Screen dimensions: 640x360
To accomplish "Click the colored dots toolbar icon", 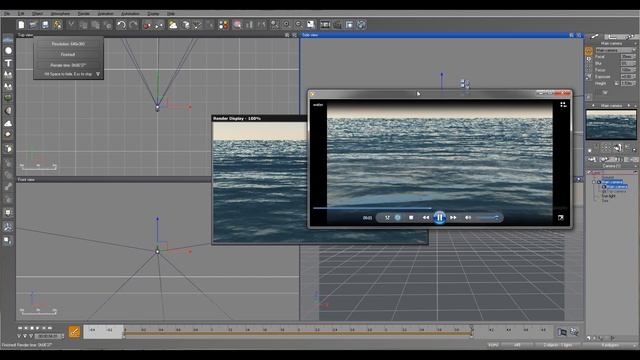I will click(x=223, y=25).
